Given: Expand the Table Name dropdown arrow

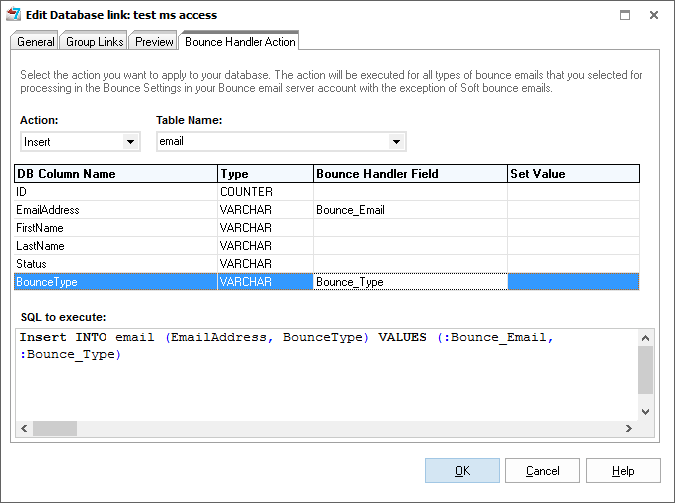Looking at the screenshot, I should pos(396,141).
